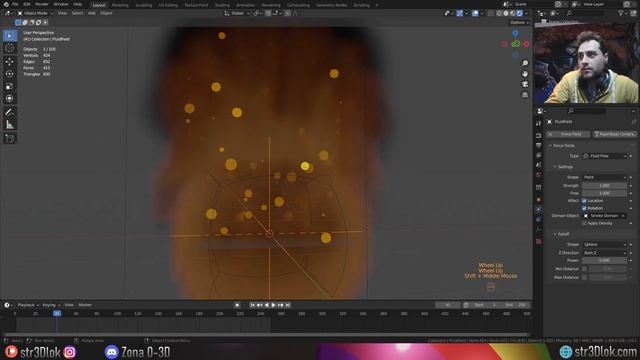Activate the Annotate tool

click(10, 112)
